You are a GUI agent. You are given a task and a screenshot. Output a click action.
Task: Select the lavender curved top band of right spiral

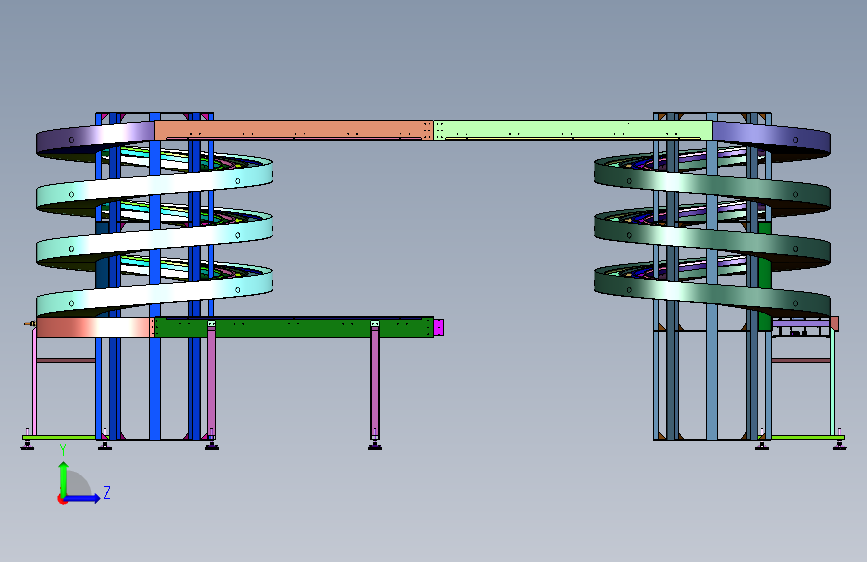pos(771,137)
